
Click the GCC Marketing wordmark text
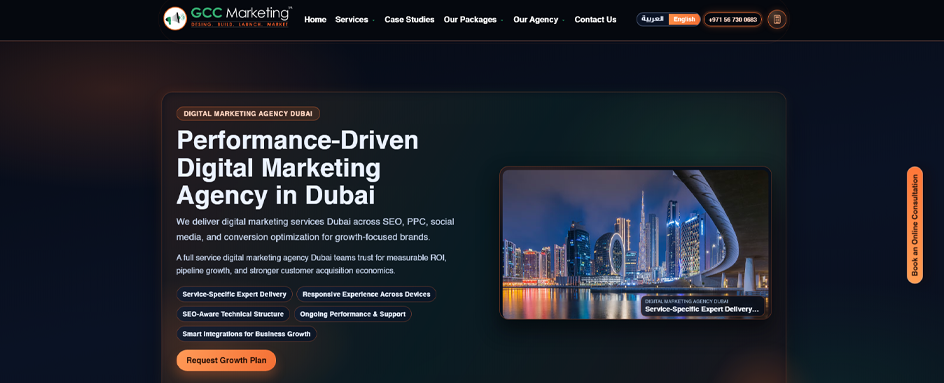tap(241, 13)
